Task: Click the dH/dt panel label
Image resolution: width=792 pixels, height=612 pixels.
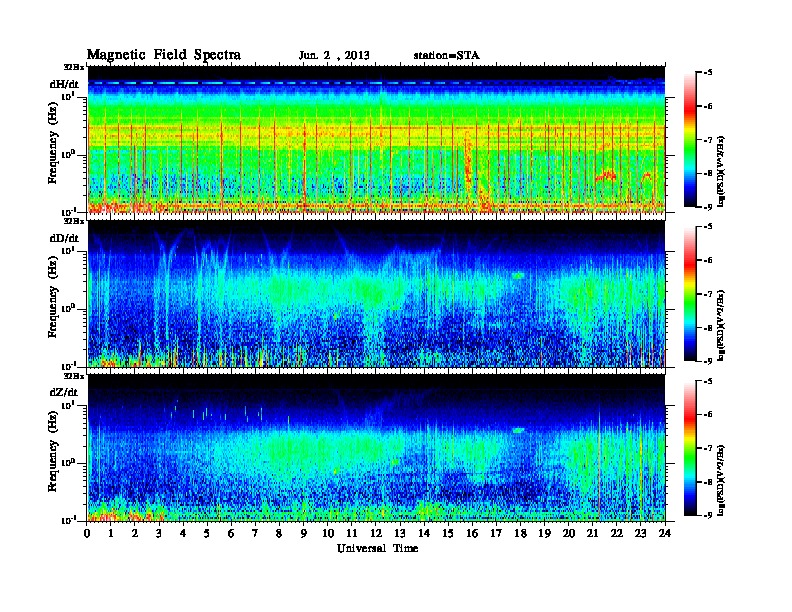Action: point(64,84)
